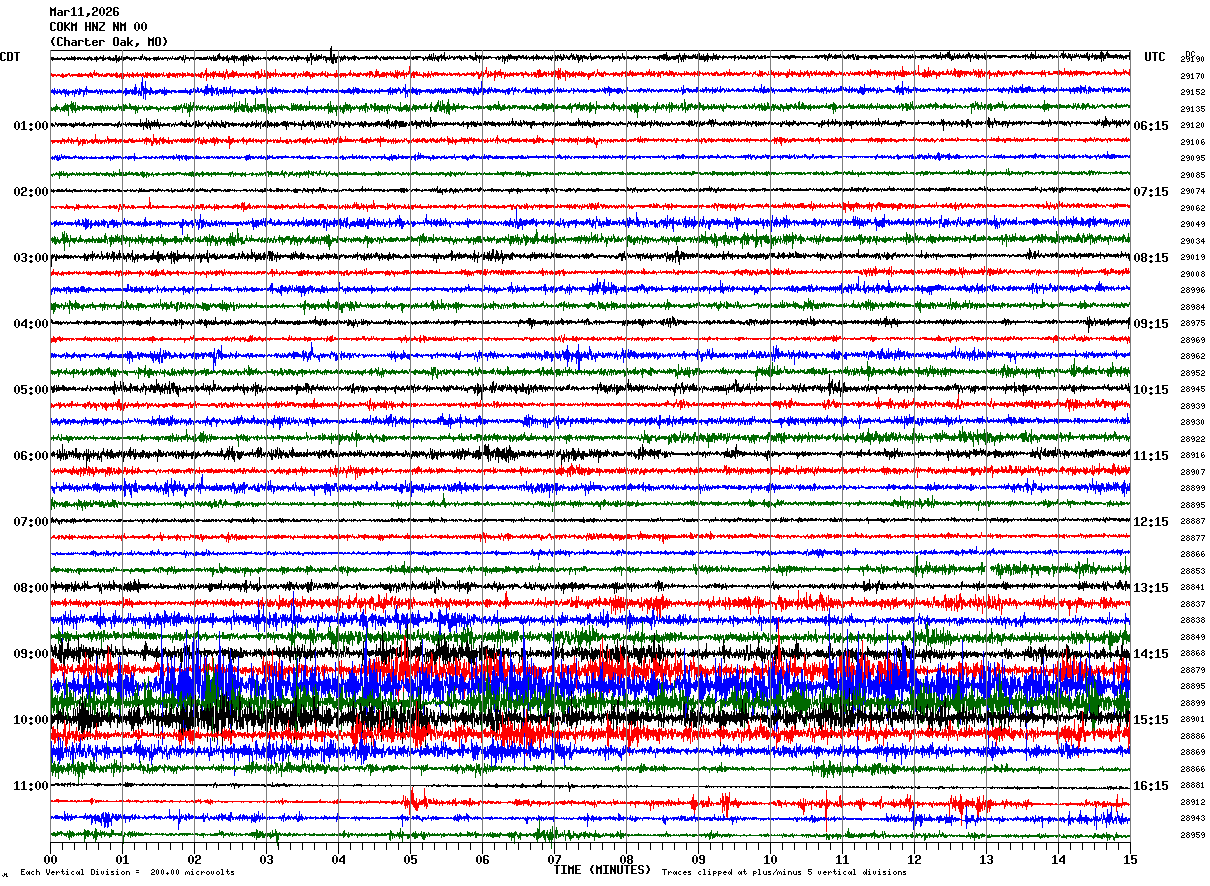Click the DC offset value '29120'
Viewport: 1210px width, 886px height.
click(1193, 125)
